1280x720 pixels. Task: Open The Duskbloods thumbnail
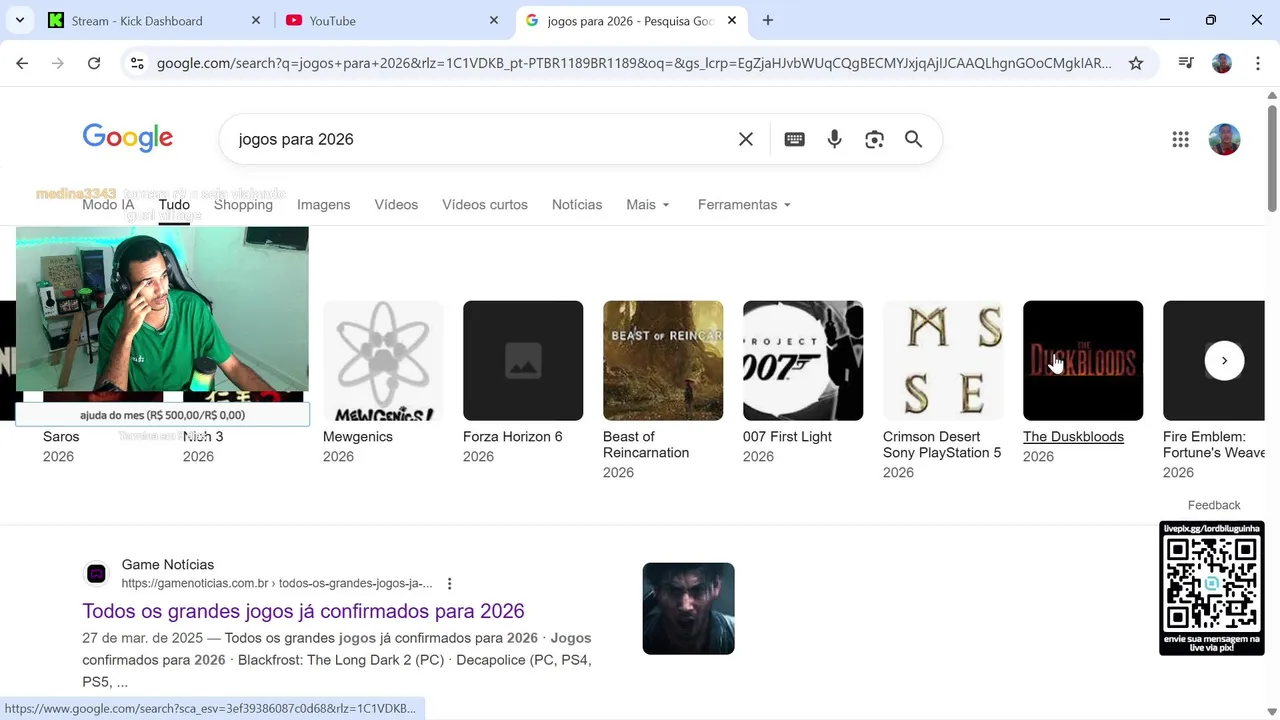1083,360
